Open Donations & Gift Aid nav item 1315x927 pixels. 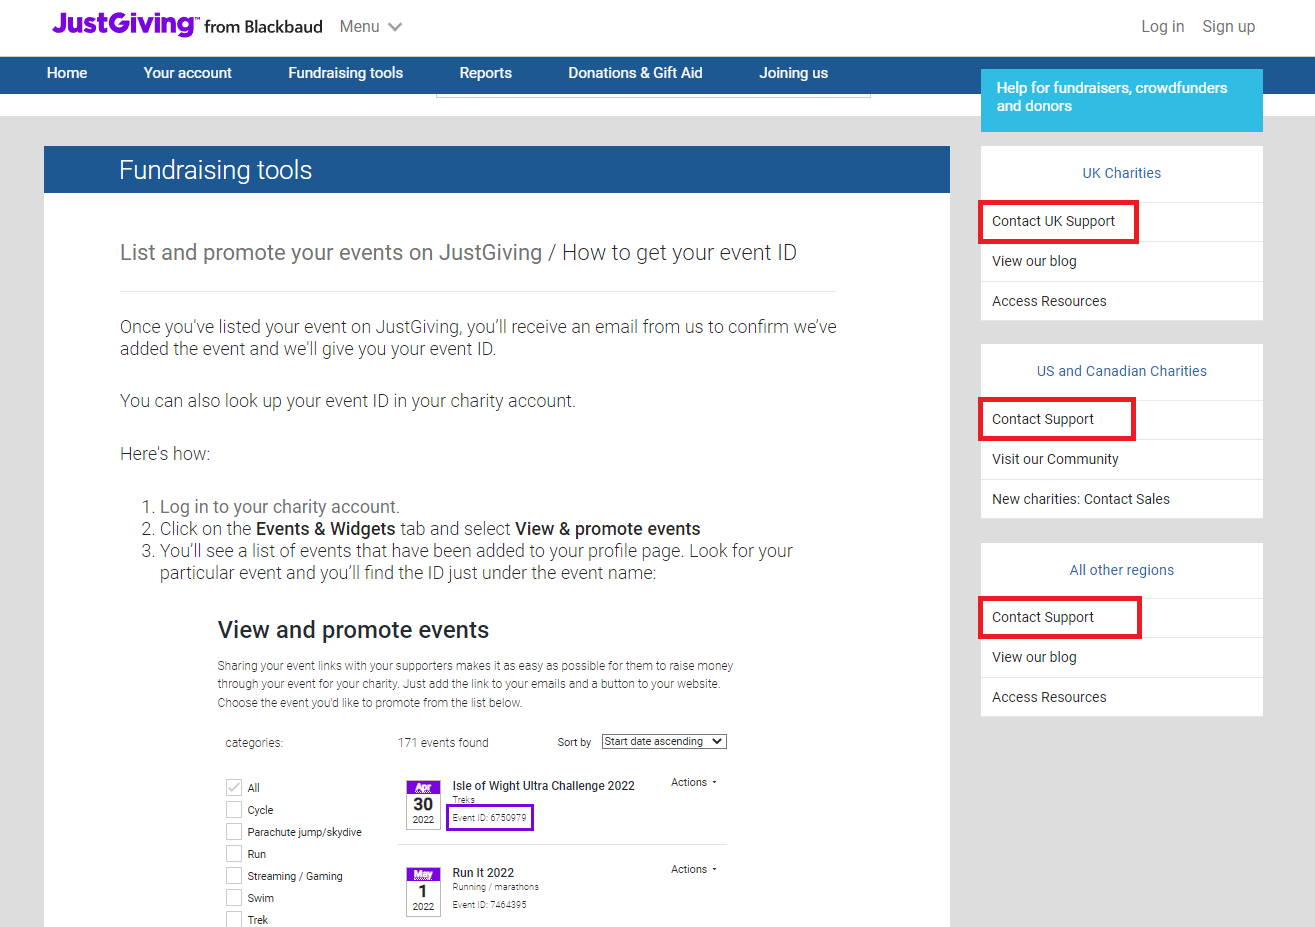pyautogui.click(x=635, y=73)
